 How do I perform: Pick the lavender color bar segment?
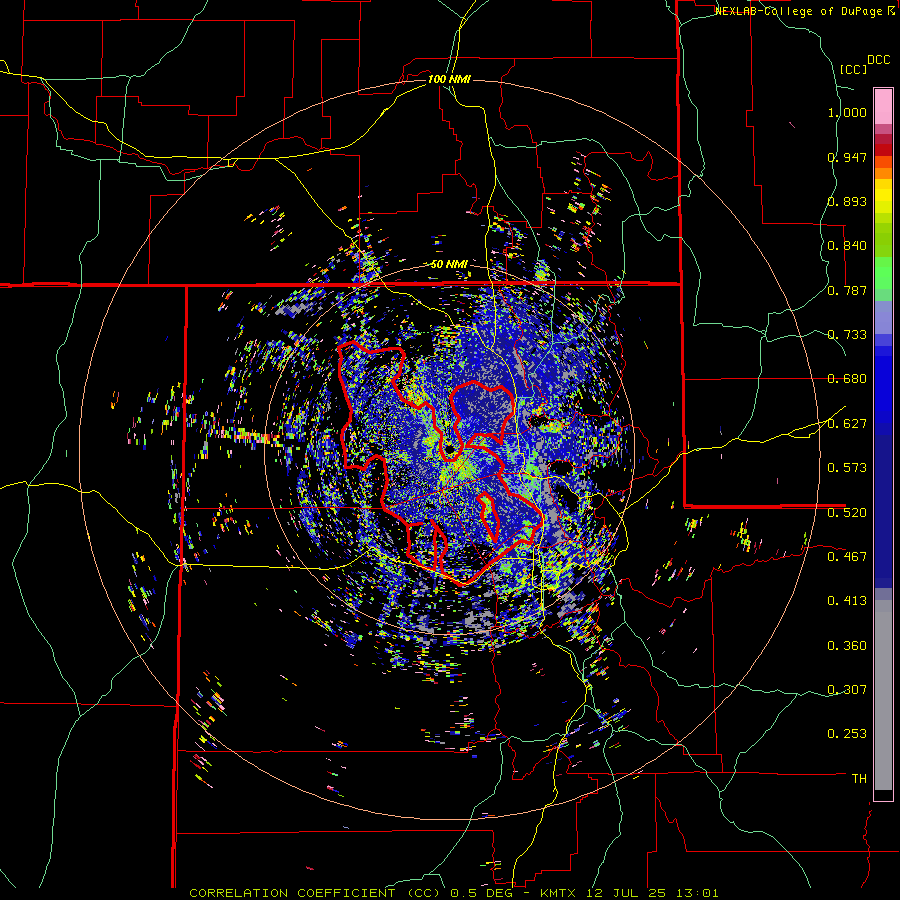pyautogui.click(x=883, y=317)
